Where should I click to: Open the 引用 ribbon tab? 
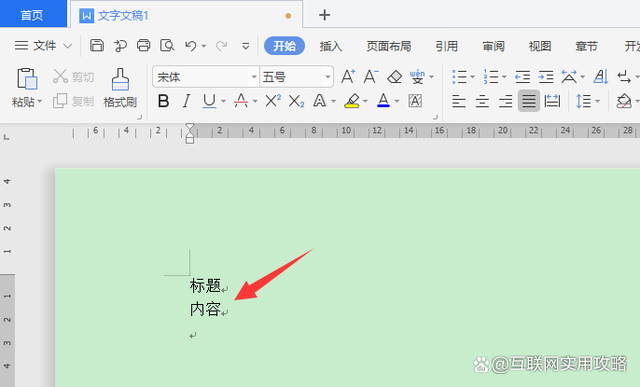coord(447,46)
